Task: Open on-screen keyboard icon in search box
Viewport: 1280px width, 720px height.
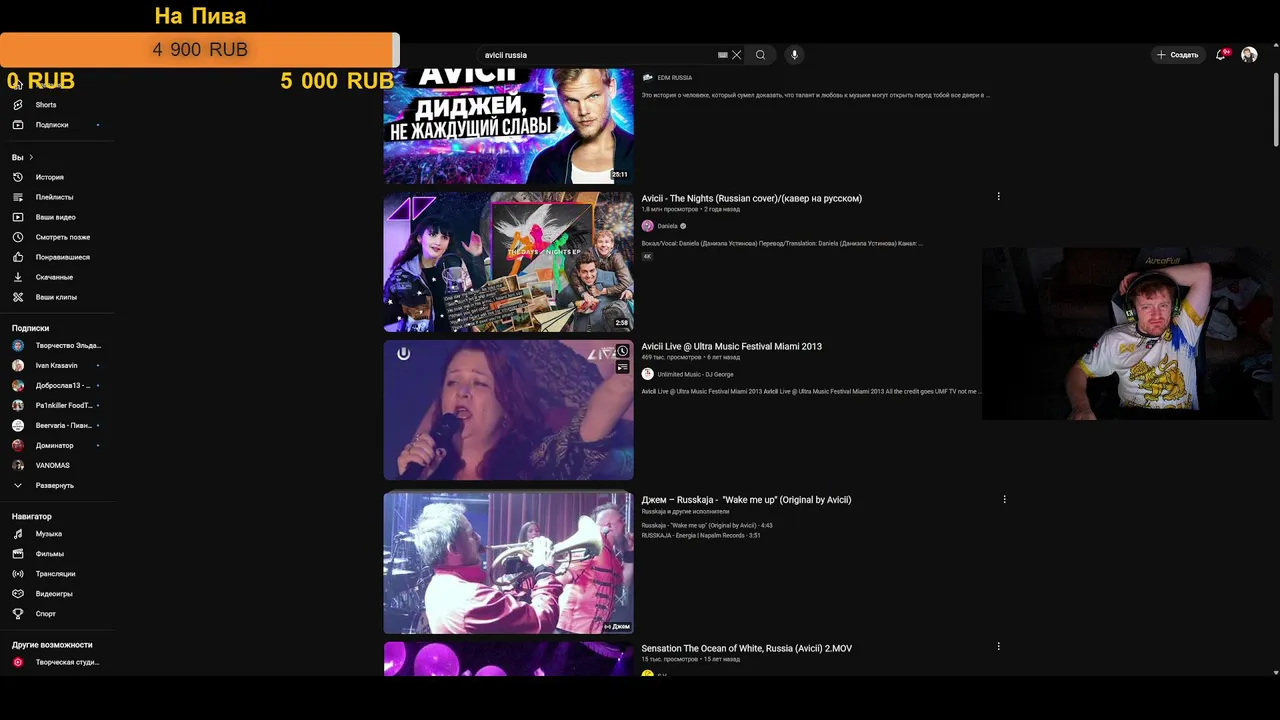Action: (723, 55)
